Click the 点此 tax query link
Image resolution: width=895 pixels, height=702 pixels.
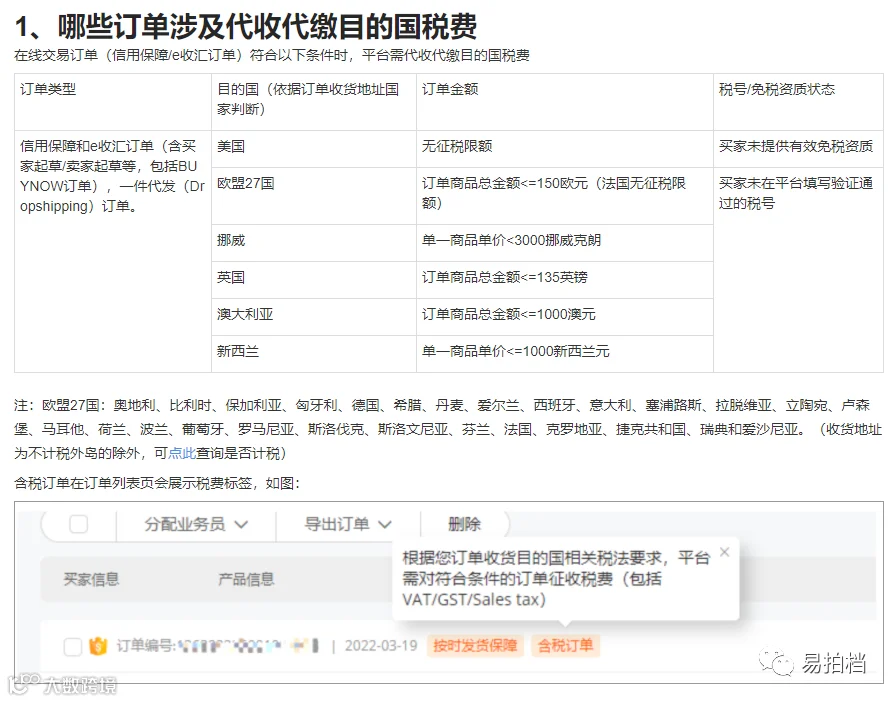[x=182, y=453]
